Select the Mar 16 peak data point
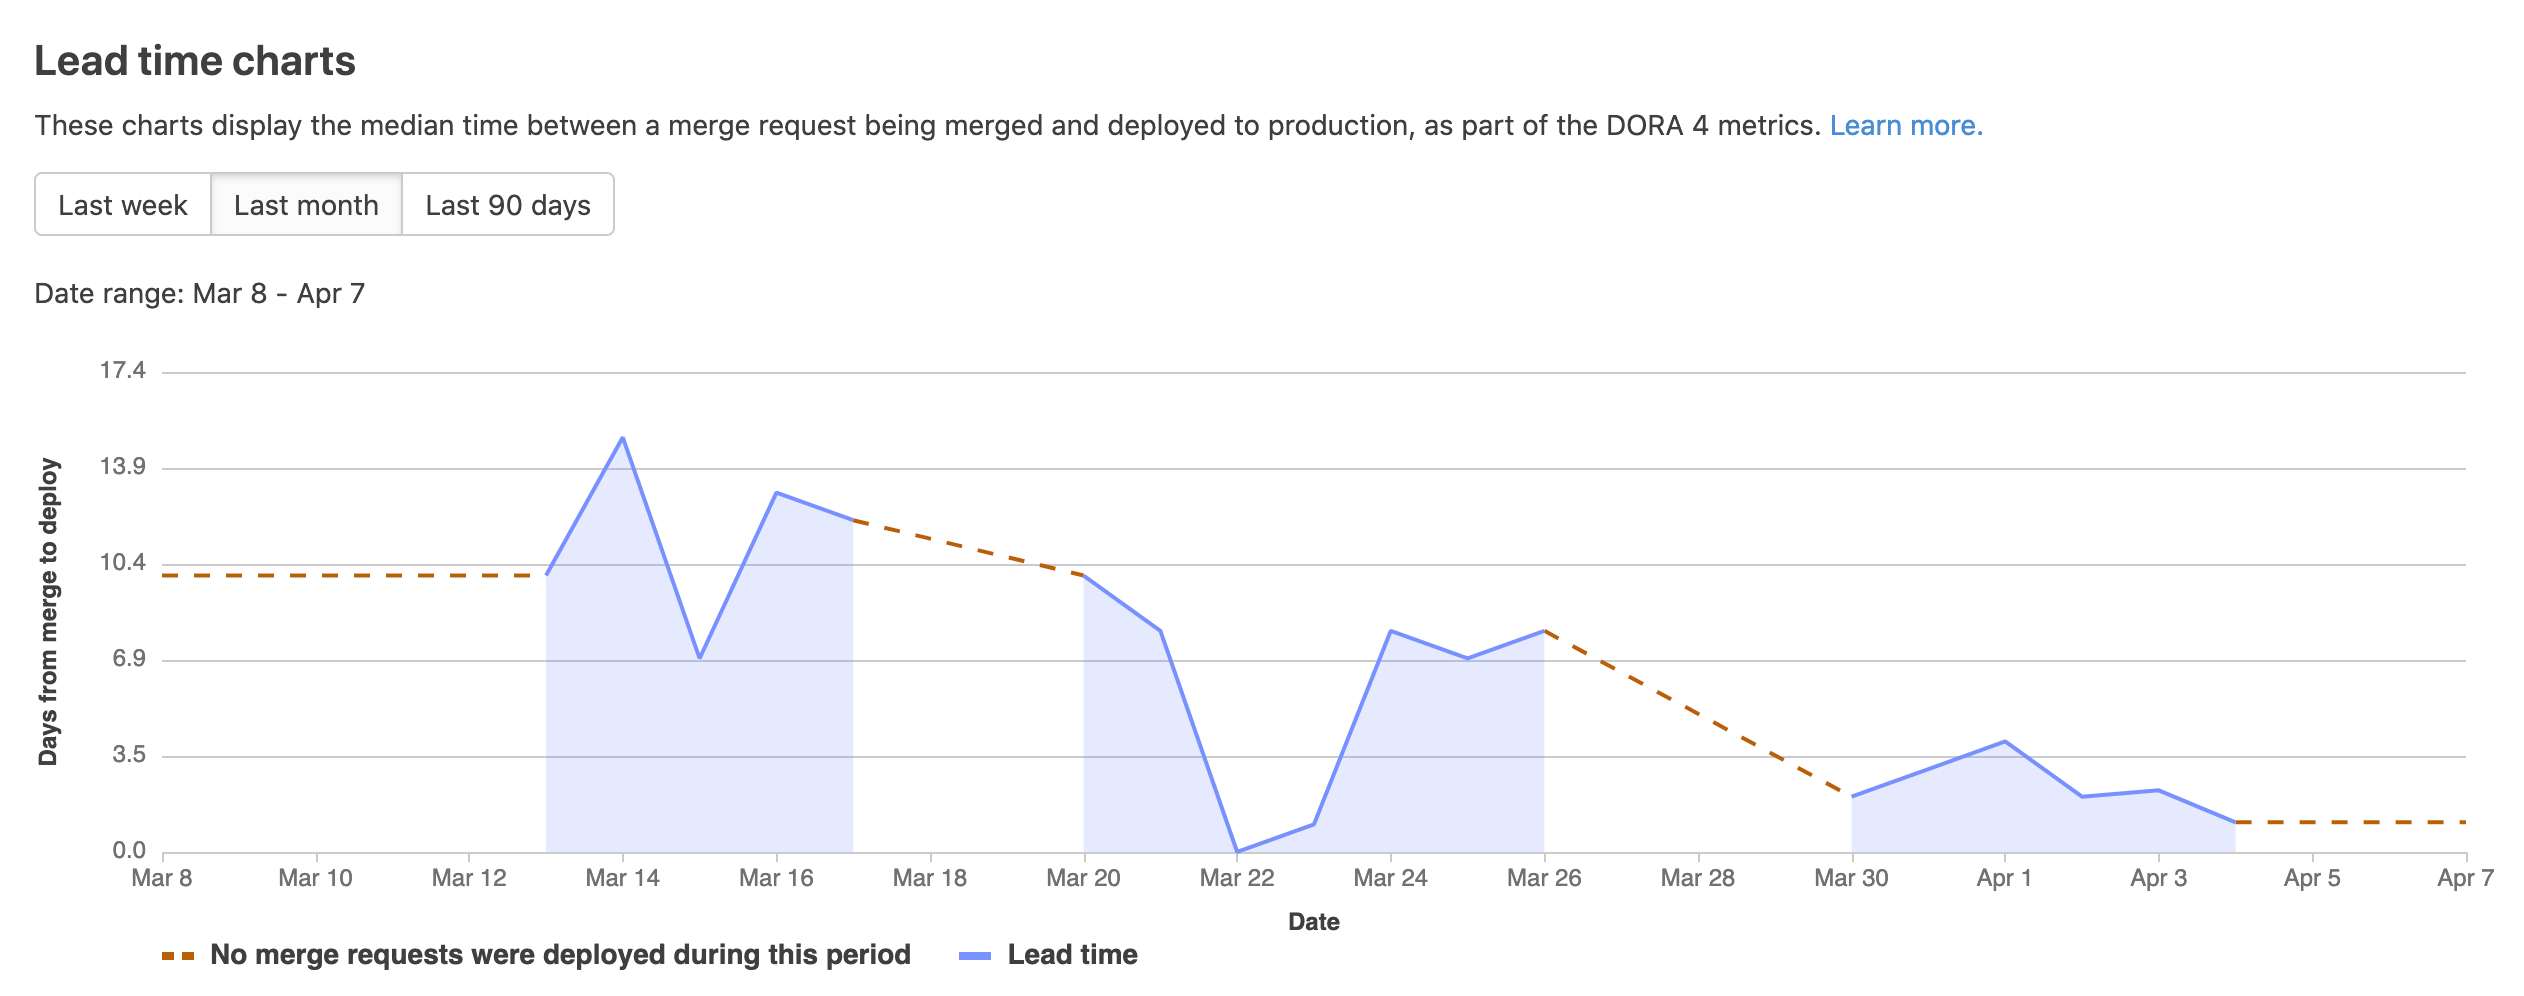This screenshot has height=996, width=2524. [x=777, y=493]
